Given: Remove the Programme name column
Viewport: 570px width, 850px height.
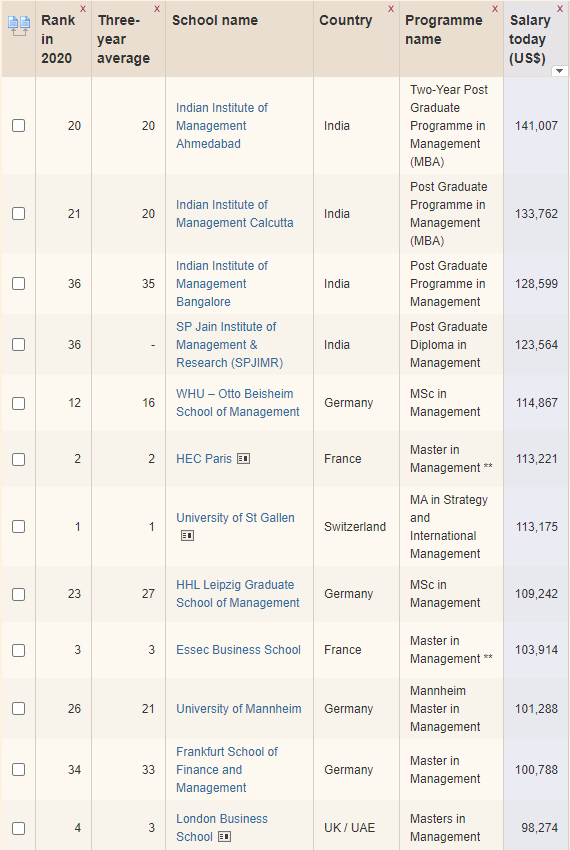Looking at the screenshot, I should tap(495, 9).
